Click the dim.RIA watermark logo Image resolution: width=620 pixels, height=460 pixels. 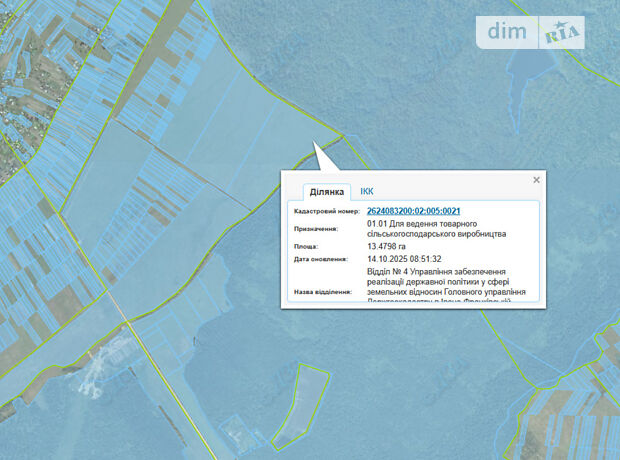pos(534,32)
